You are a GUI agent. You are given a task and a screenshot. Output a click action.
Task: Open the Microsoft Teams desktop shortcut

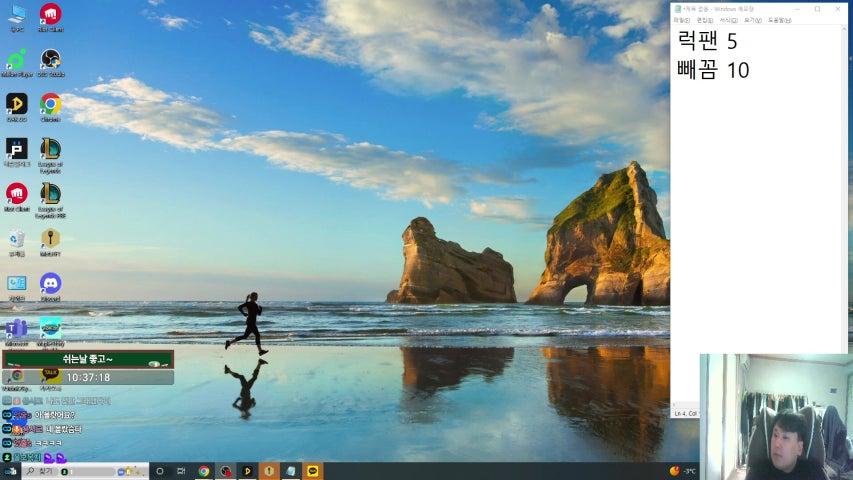coord(16,328)
